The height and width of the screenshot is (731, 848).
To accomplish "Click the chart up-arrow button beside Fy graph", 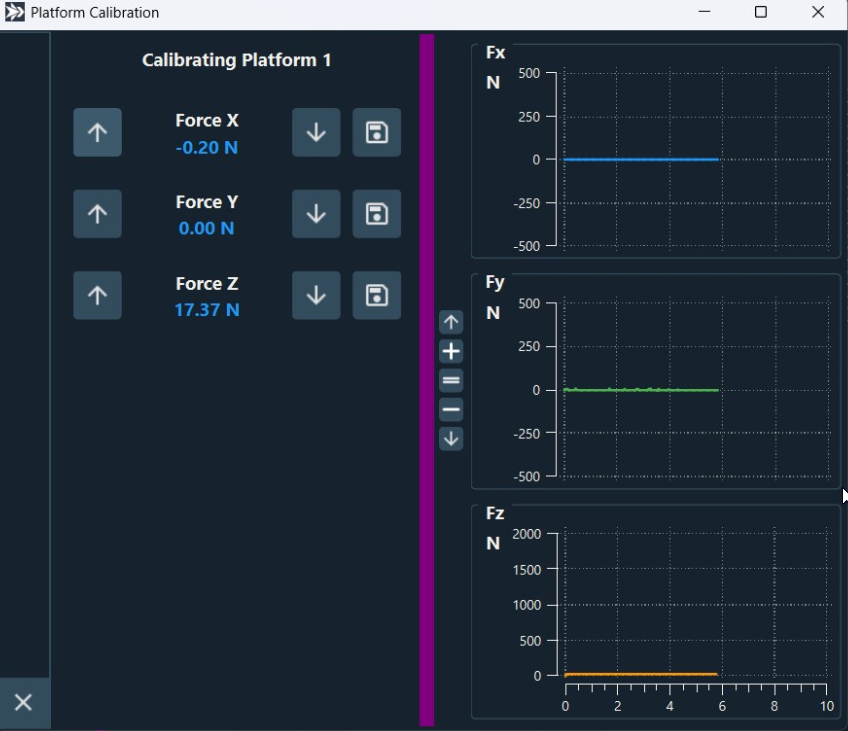I will (x=451, y=322).
